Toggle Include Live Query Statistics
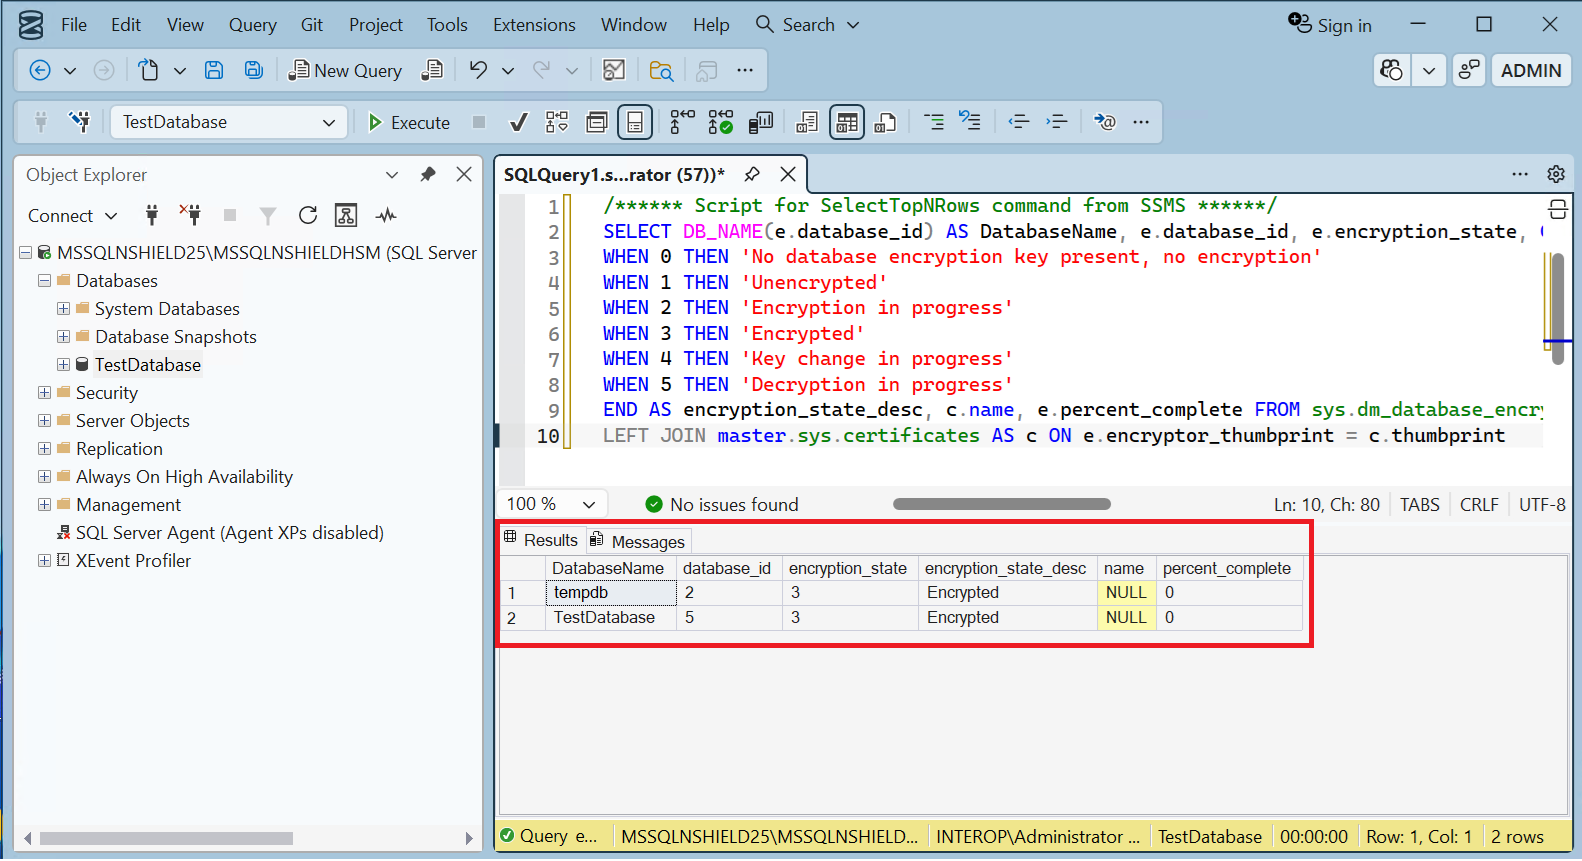The height and width of the screenshot is (861, 1582). tap(721, 122)
